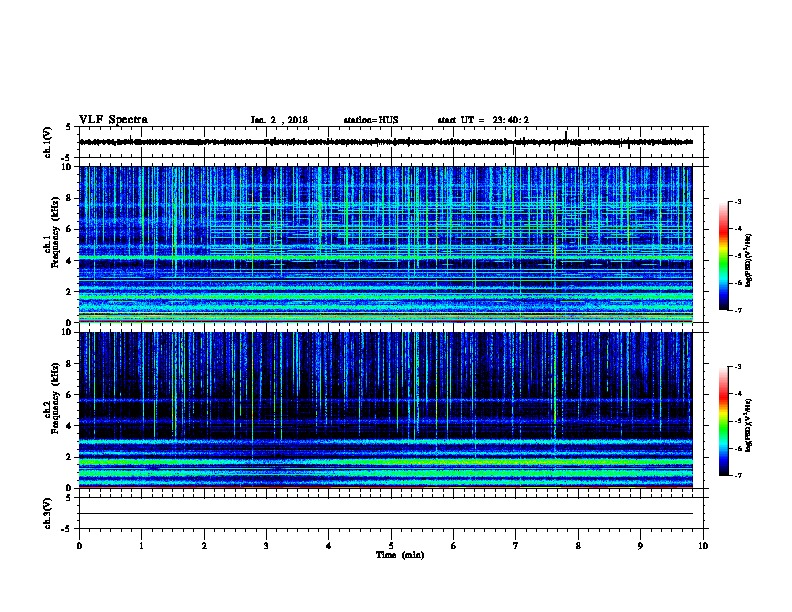Viewport: 792px width, 612px height.
Task: Click the ch.1 colorbar log(PSD) label
Action: coord(748,261)
